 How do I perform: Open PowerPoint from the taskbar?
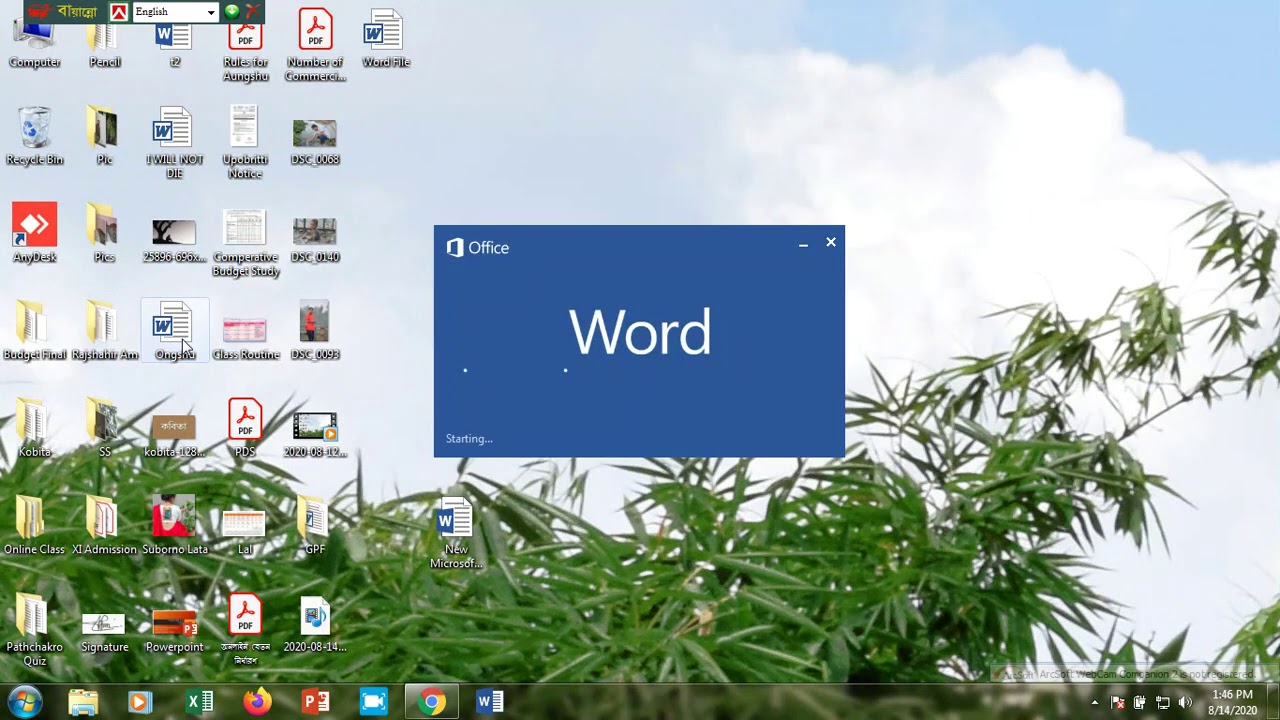click(x=315, y=702)
